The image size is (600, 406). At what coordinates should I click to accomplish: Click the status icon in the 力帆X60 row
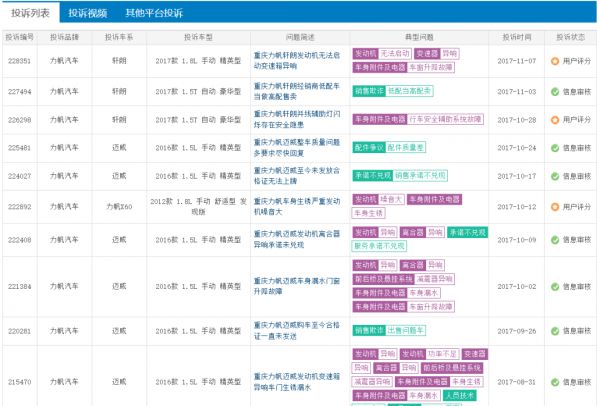[554, 206]
